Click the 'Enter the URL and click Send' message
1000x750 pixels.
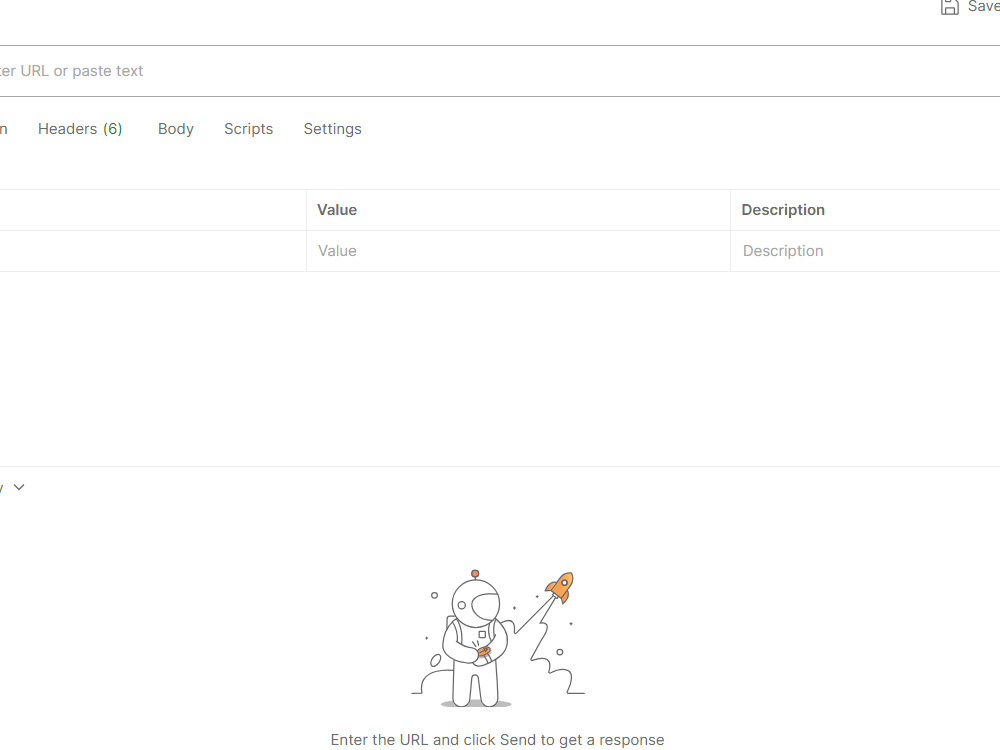click(x=497, y=740)
